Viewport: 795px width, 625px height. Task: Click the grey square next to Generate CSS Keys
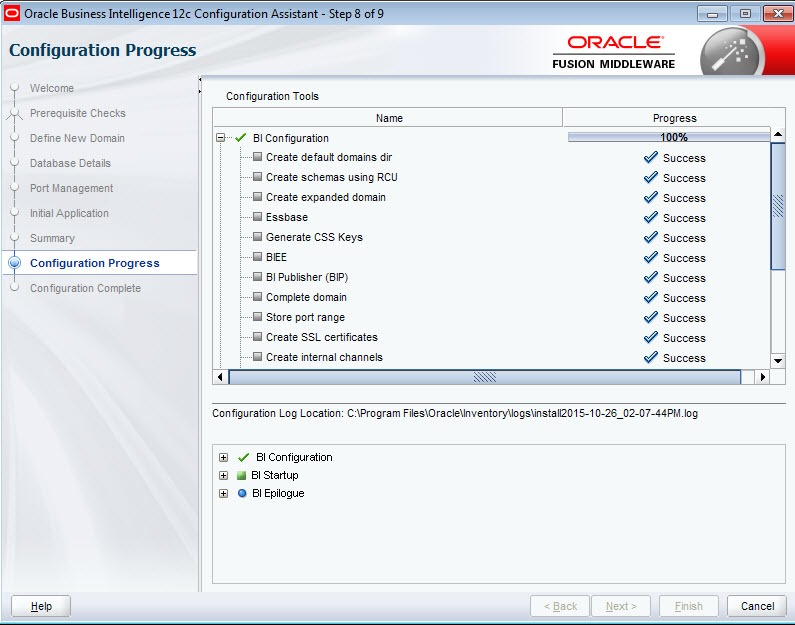[x=258, y=237]
